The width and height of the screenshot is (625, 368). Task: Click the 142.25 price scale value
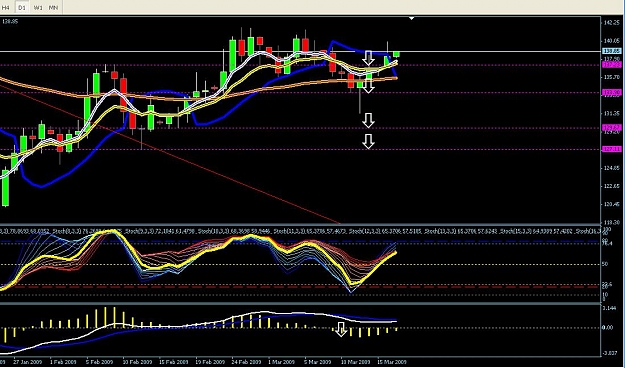pos(612,23)
